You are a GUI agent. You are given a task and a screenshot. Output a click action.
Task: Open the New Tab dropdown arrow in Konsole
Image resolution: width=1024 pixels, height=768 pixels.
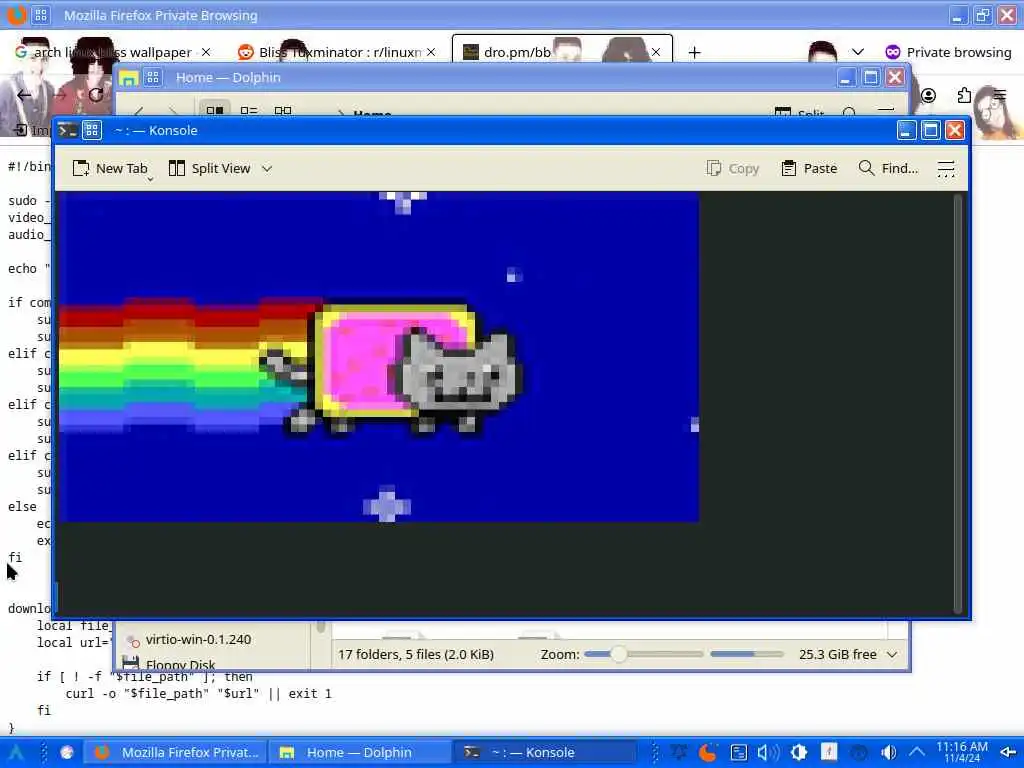pos(150,178)
